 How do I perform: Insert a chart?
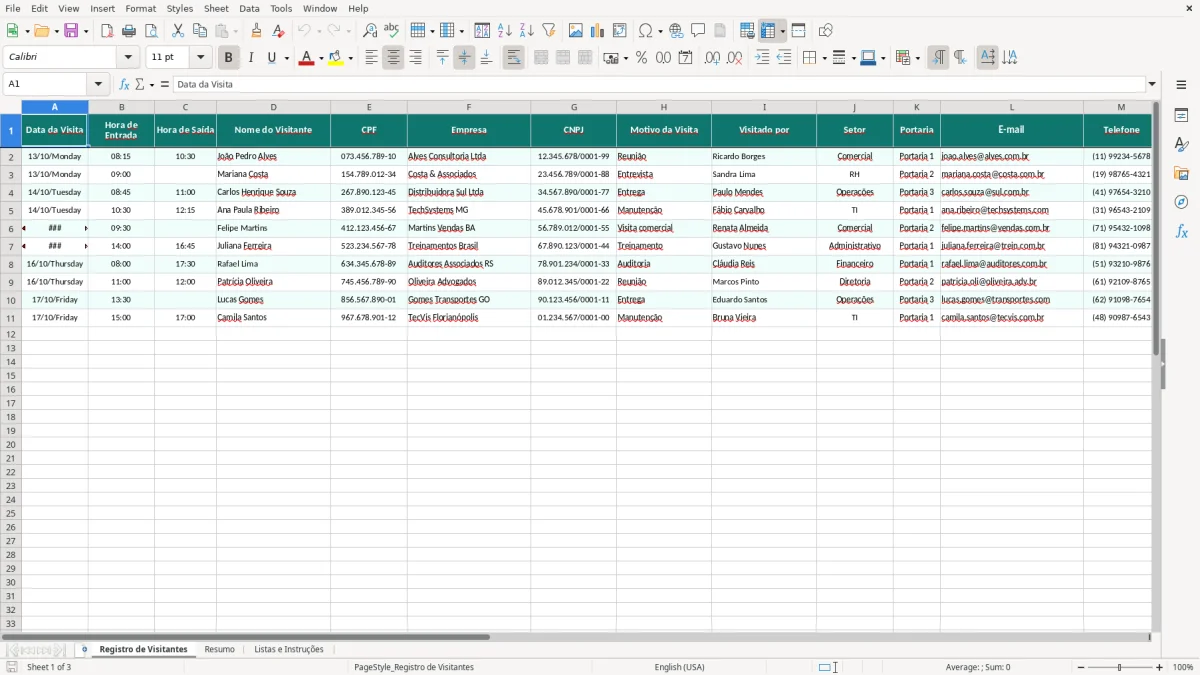click(x=598, y=31)
